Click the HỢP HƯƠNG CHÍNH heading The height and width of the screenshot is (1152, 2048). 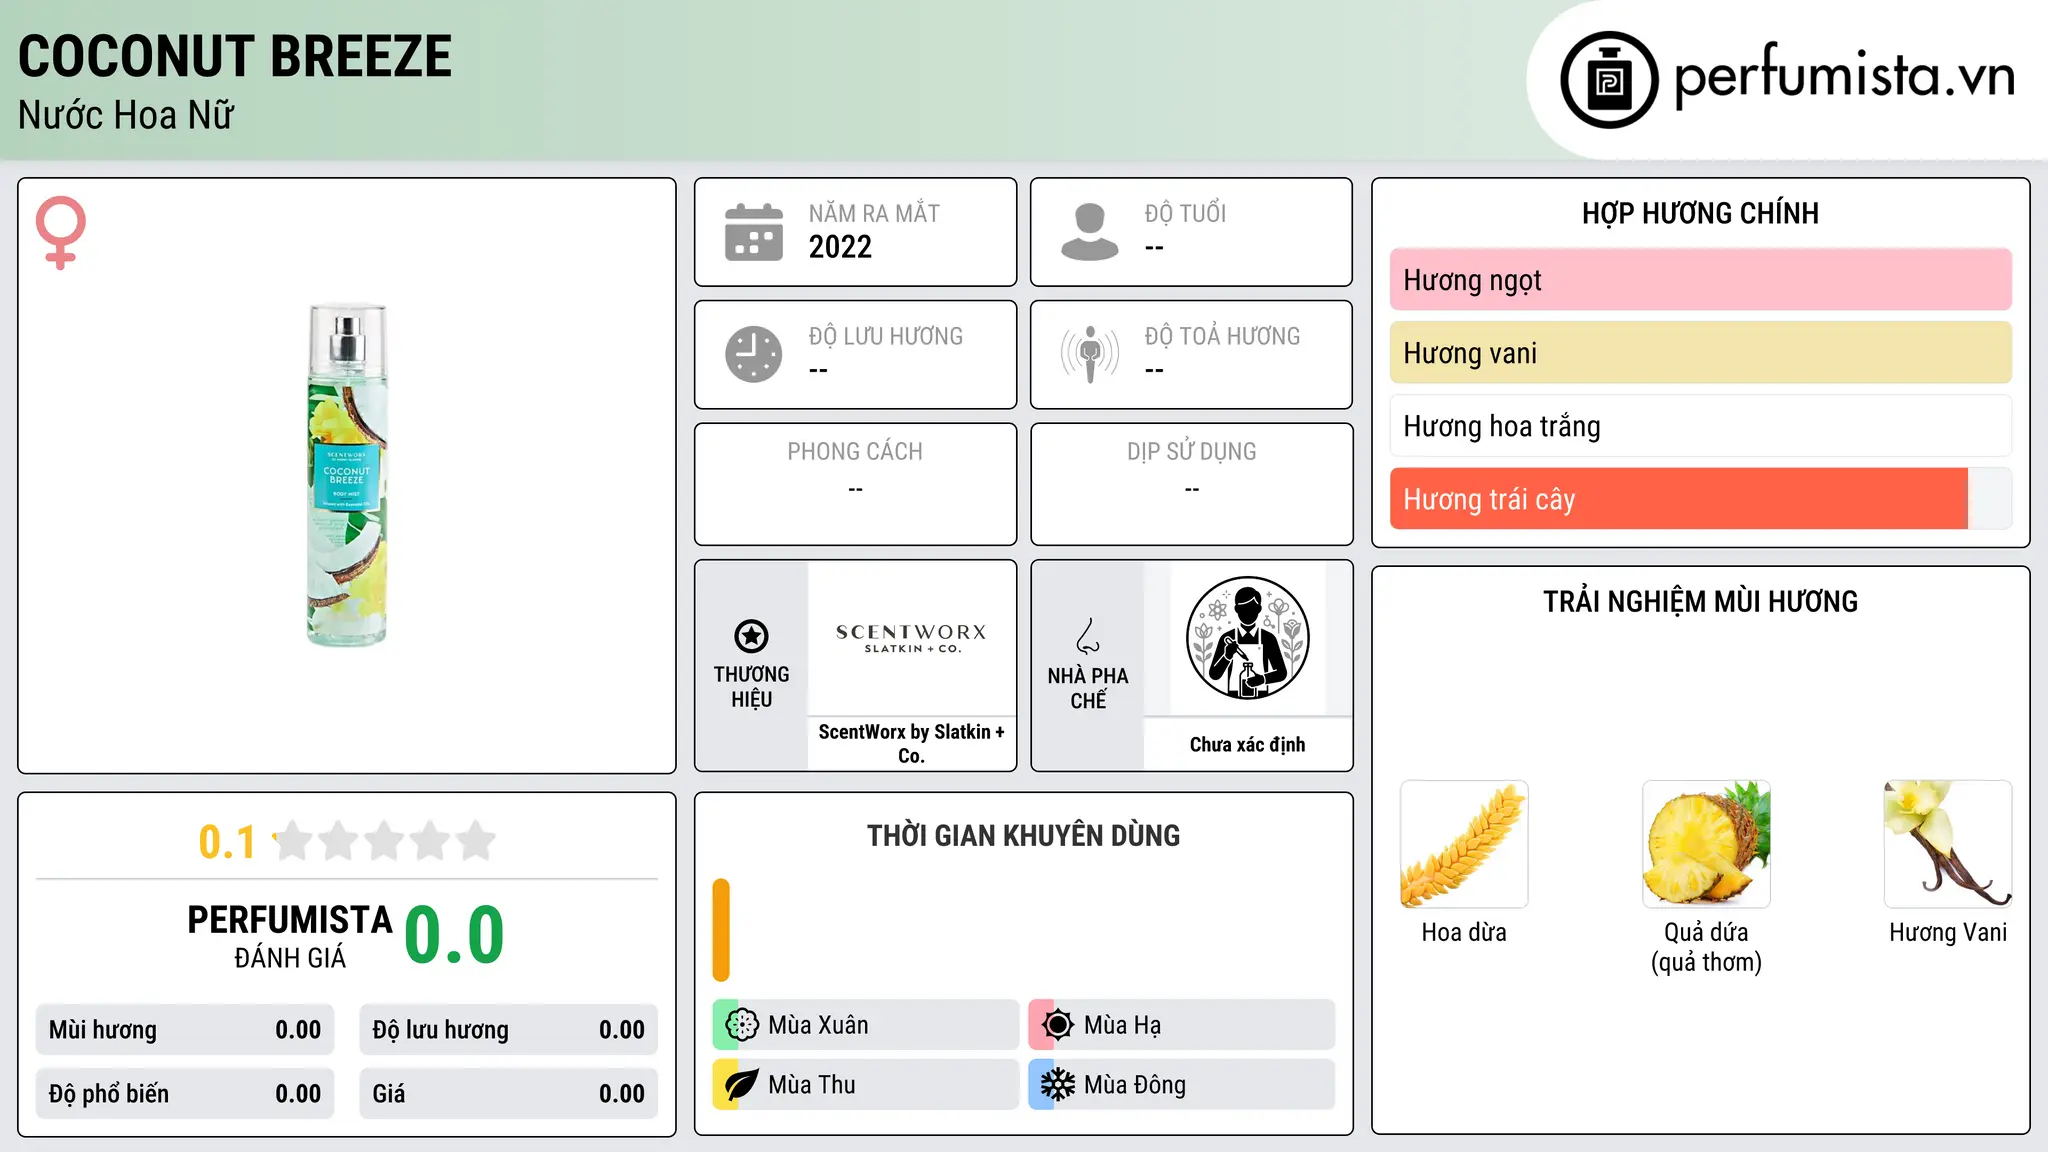(x=1700, y=213)
